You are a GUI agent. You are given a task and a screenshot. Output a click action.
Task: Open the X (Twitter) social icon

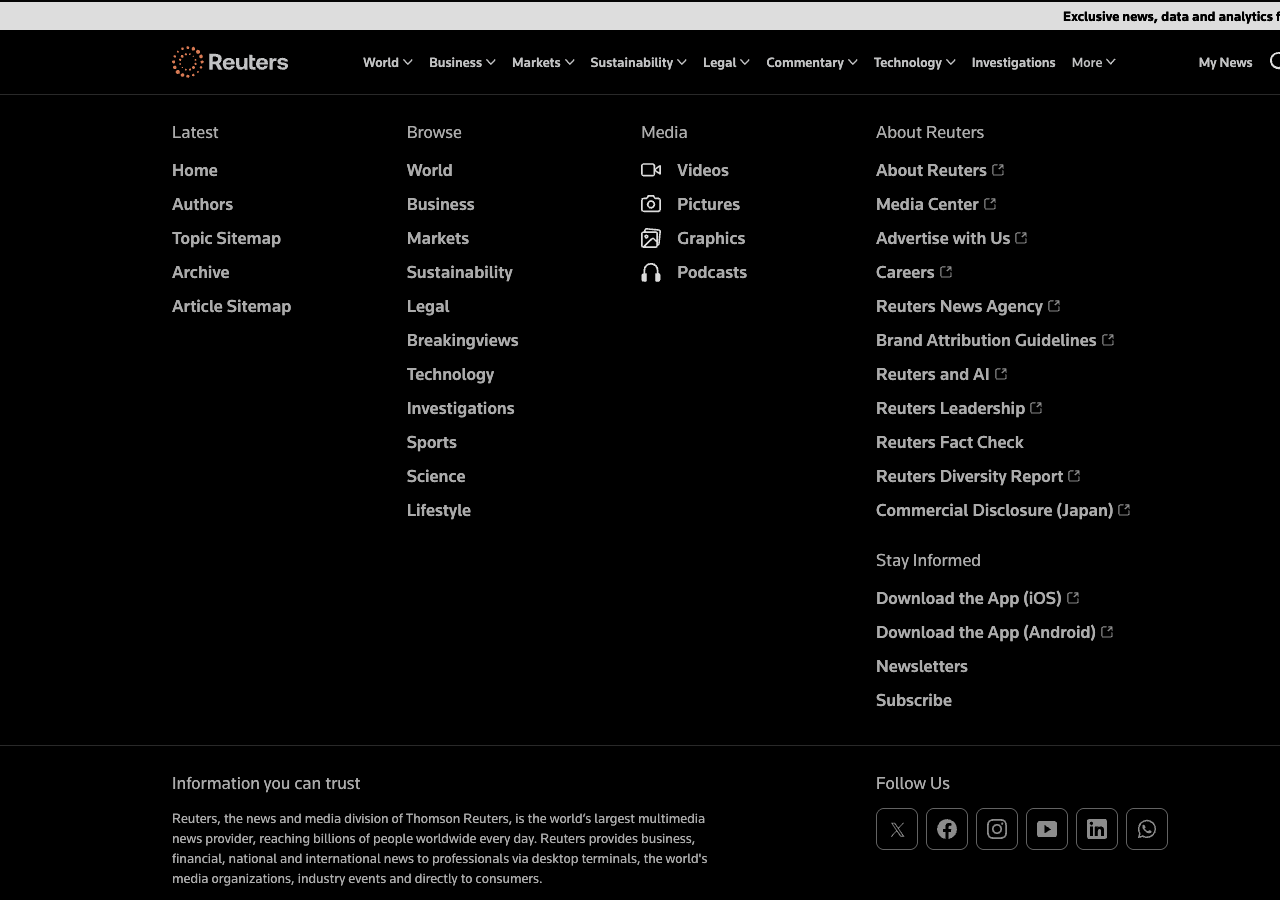click(897, 829)
